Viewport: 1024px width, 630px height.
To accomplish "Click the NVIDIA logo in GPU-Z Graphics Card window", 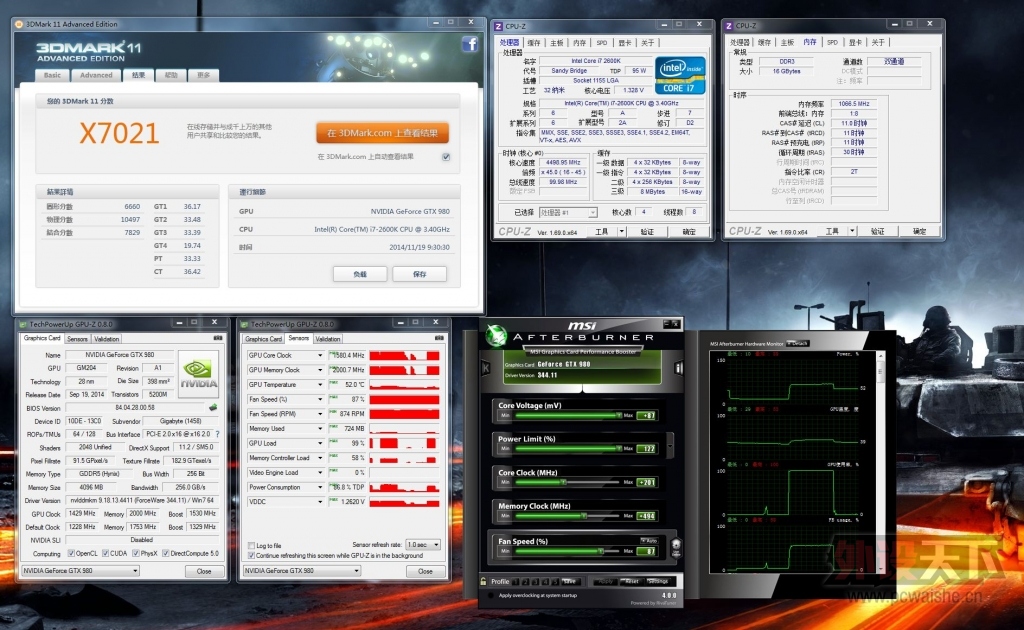I will pos(199,375).
